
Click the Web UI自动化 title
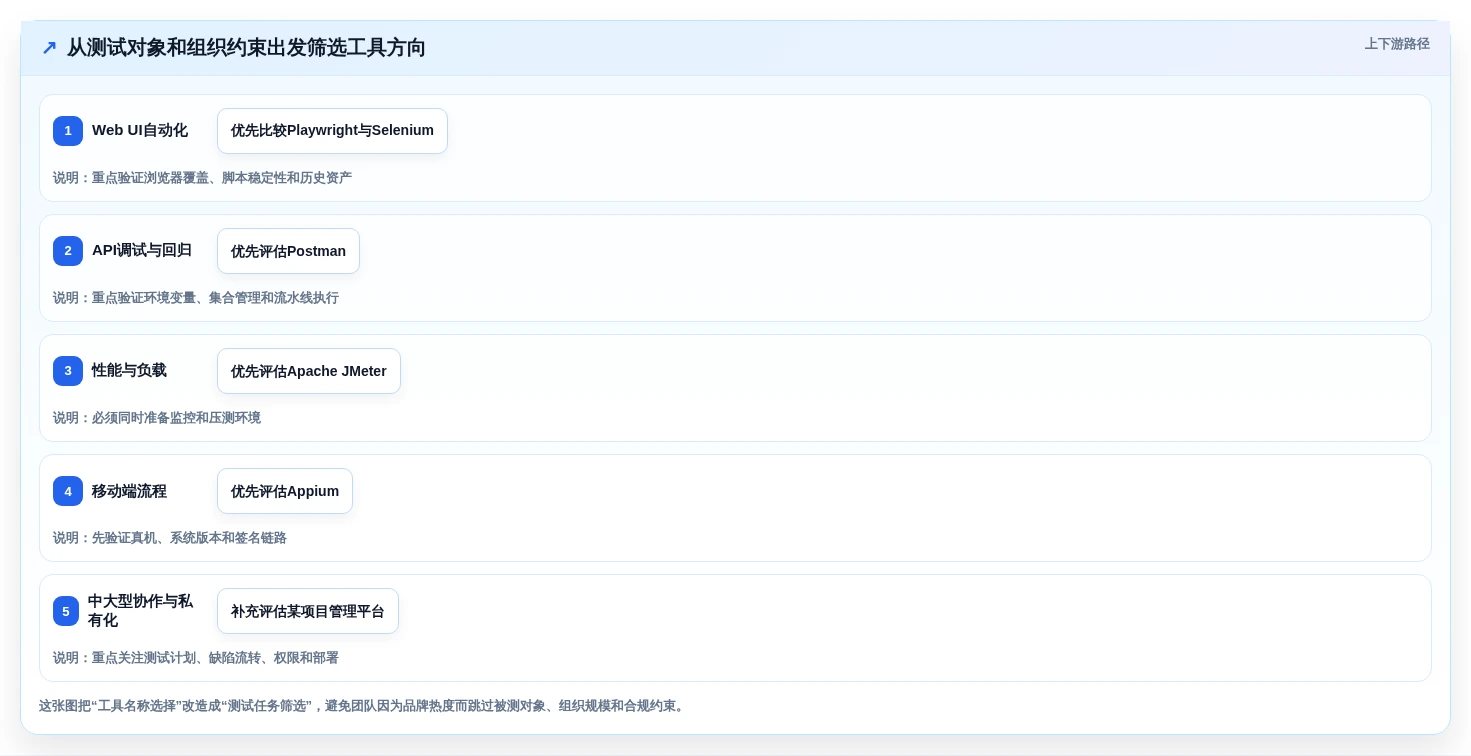point(140,130)
